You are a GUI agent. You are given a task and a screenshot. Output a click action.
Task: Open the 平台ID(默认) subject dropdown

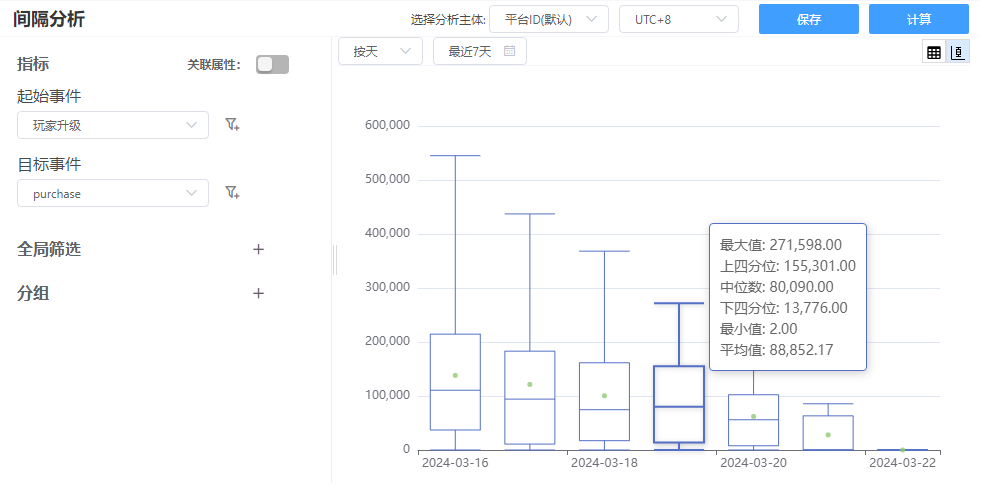coord(548,19)
